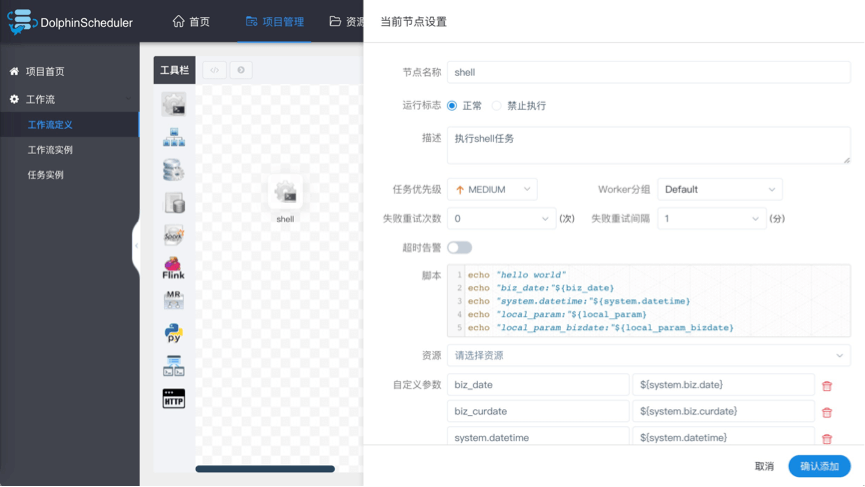Select the SQL task tool icon
Viewport: 865px width, 487px height.
coord(174,203)
